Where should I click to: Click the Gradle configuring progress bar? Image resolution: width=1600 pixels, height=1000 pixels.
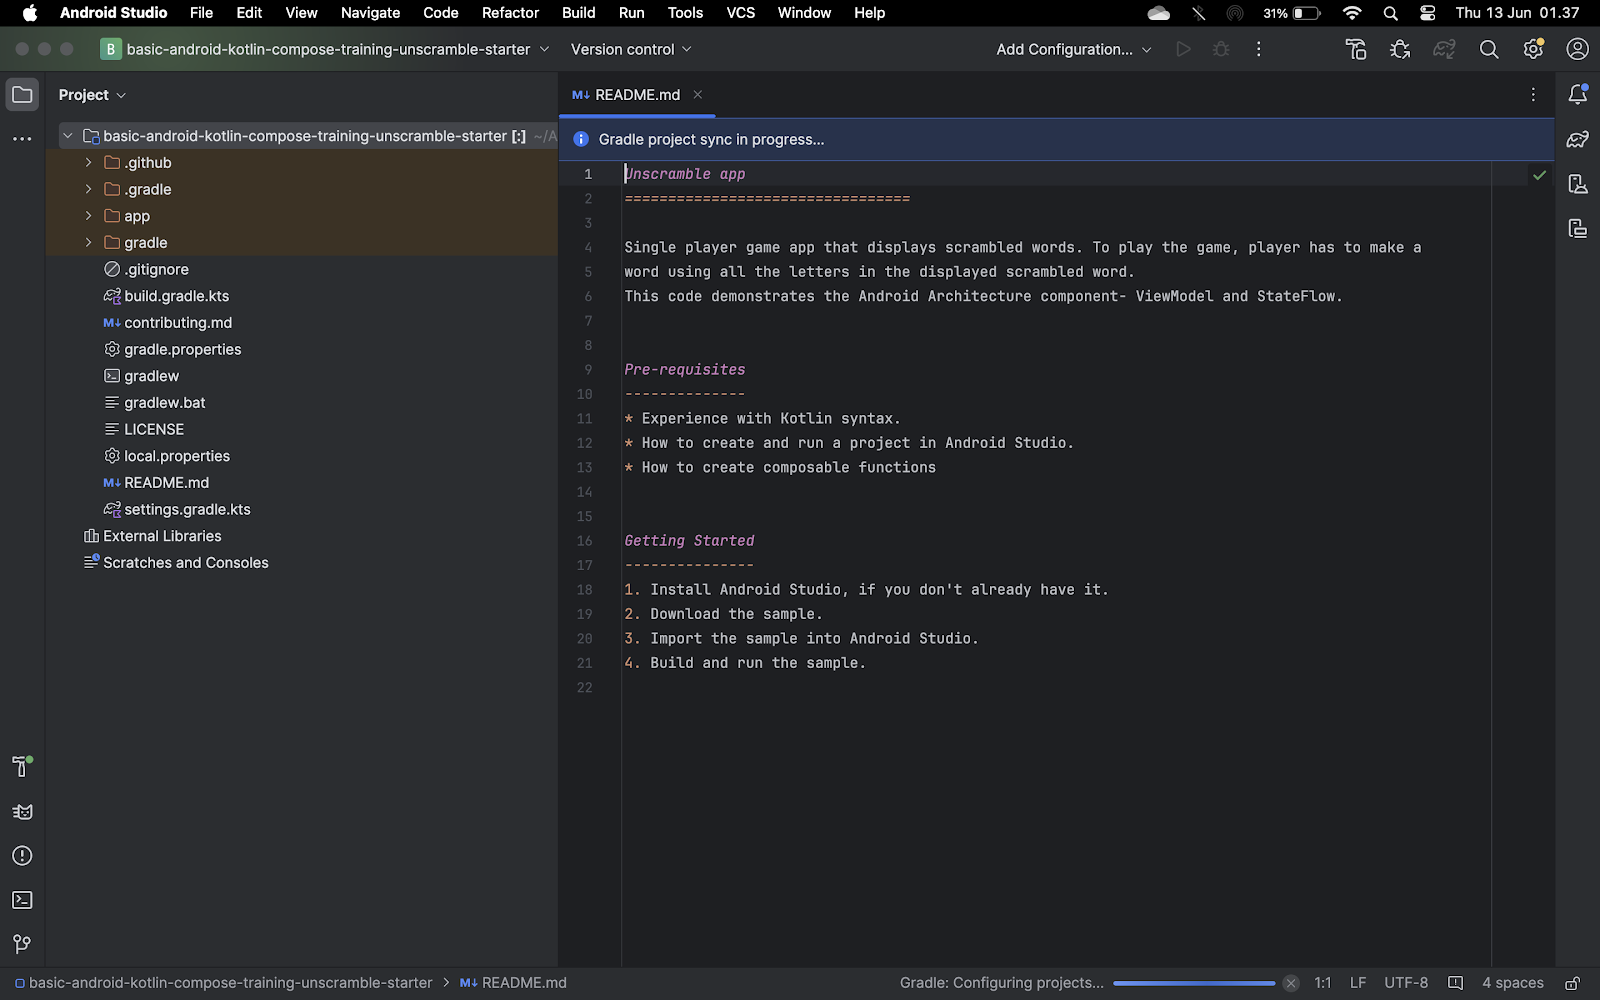(x=1194, y=983)
